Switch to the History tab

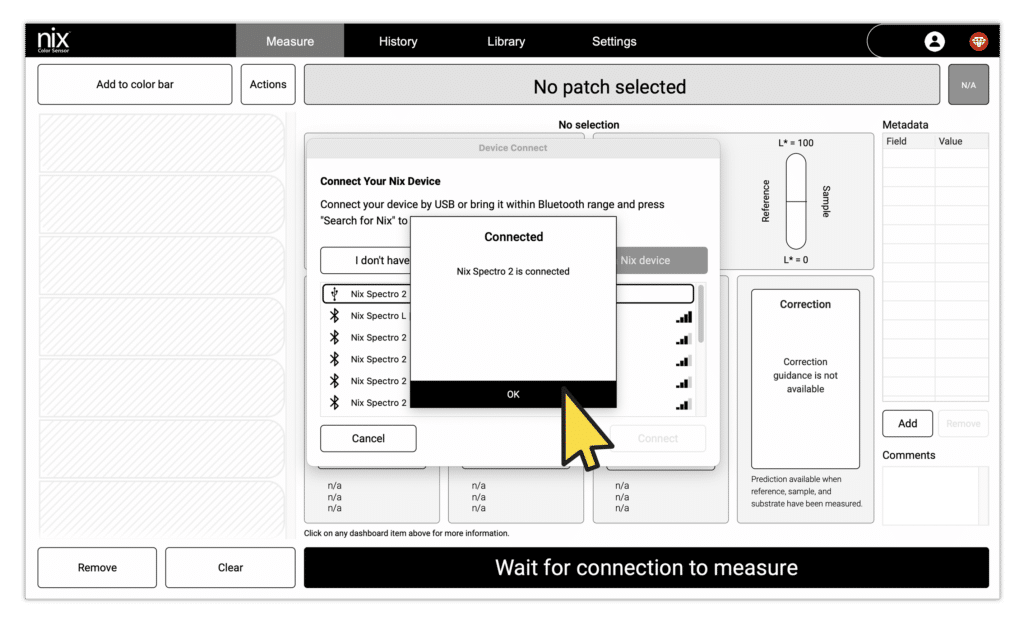(398, 41)
